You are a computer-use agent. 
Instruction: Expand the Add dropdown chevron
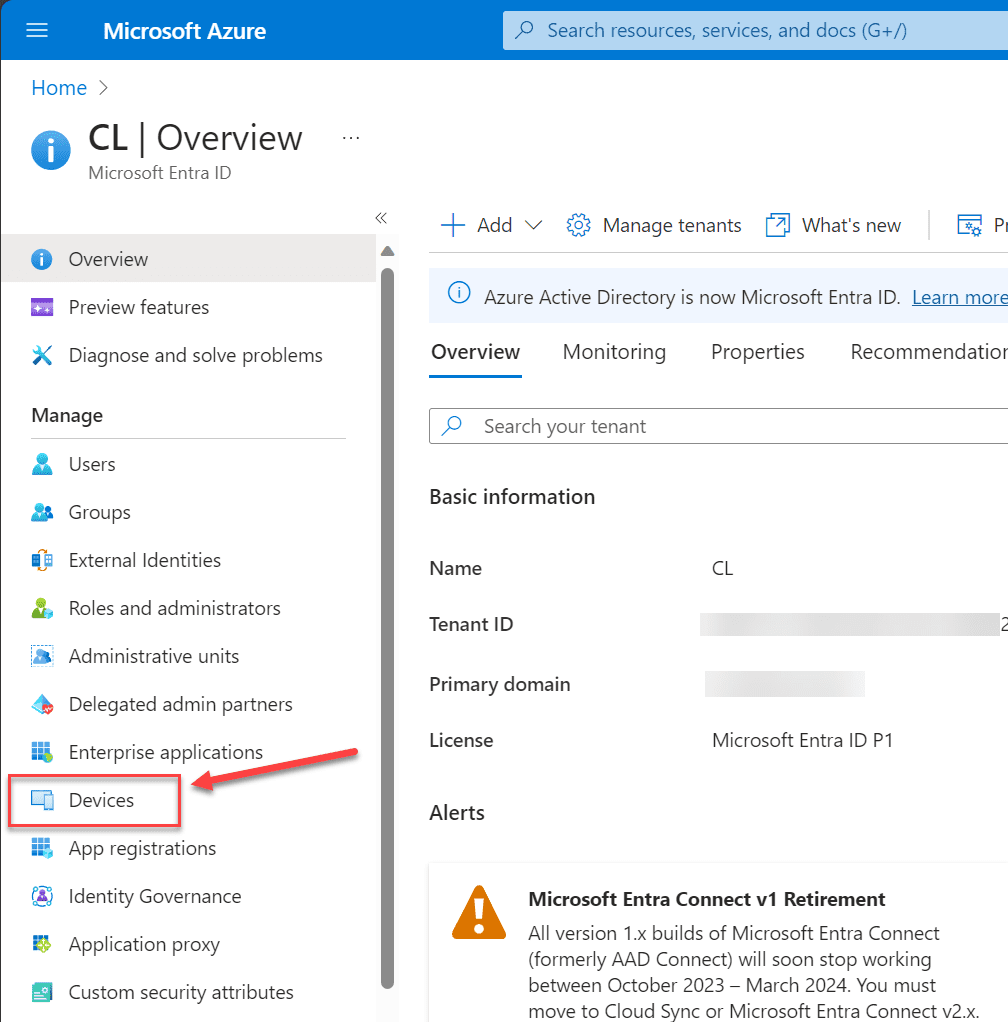pos(534,226)
